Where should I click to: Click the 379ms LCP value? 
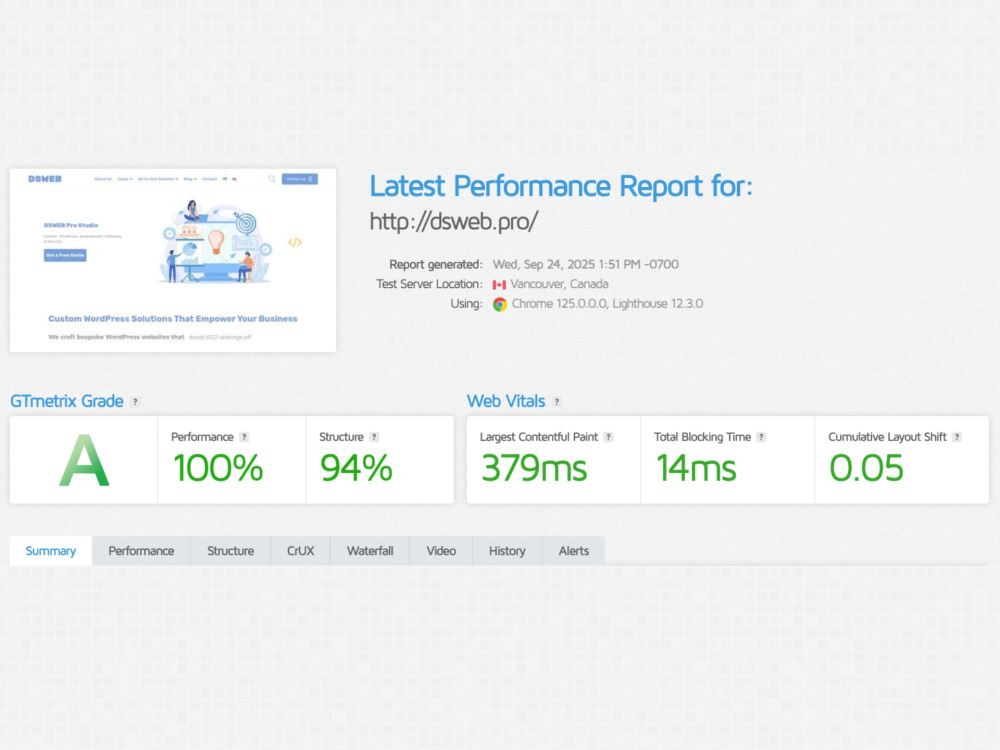[534, 468]
